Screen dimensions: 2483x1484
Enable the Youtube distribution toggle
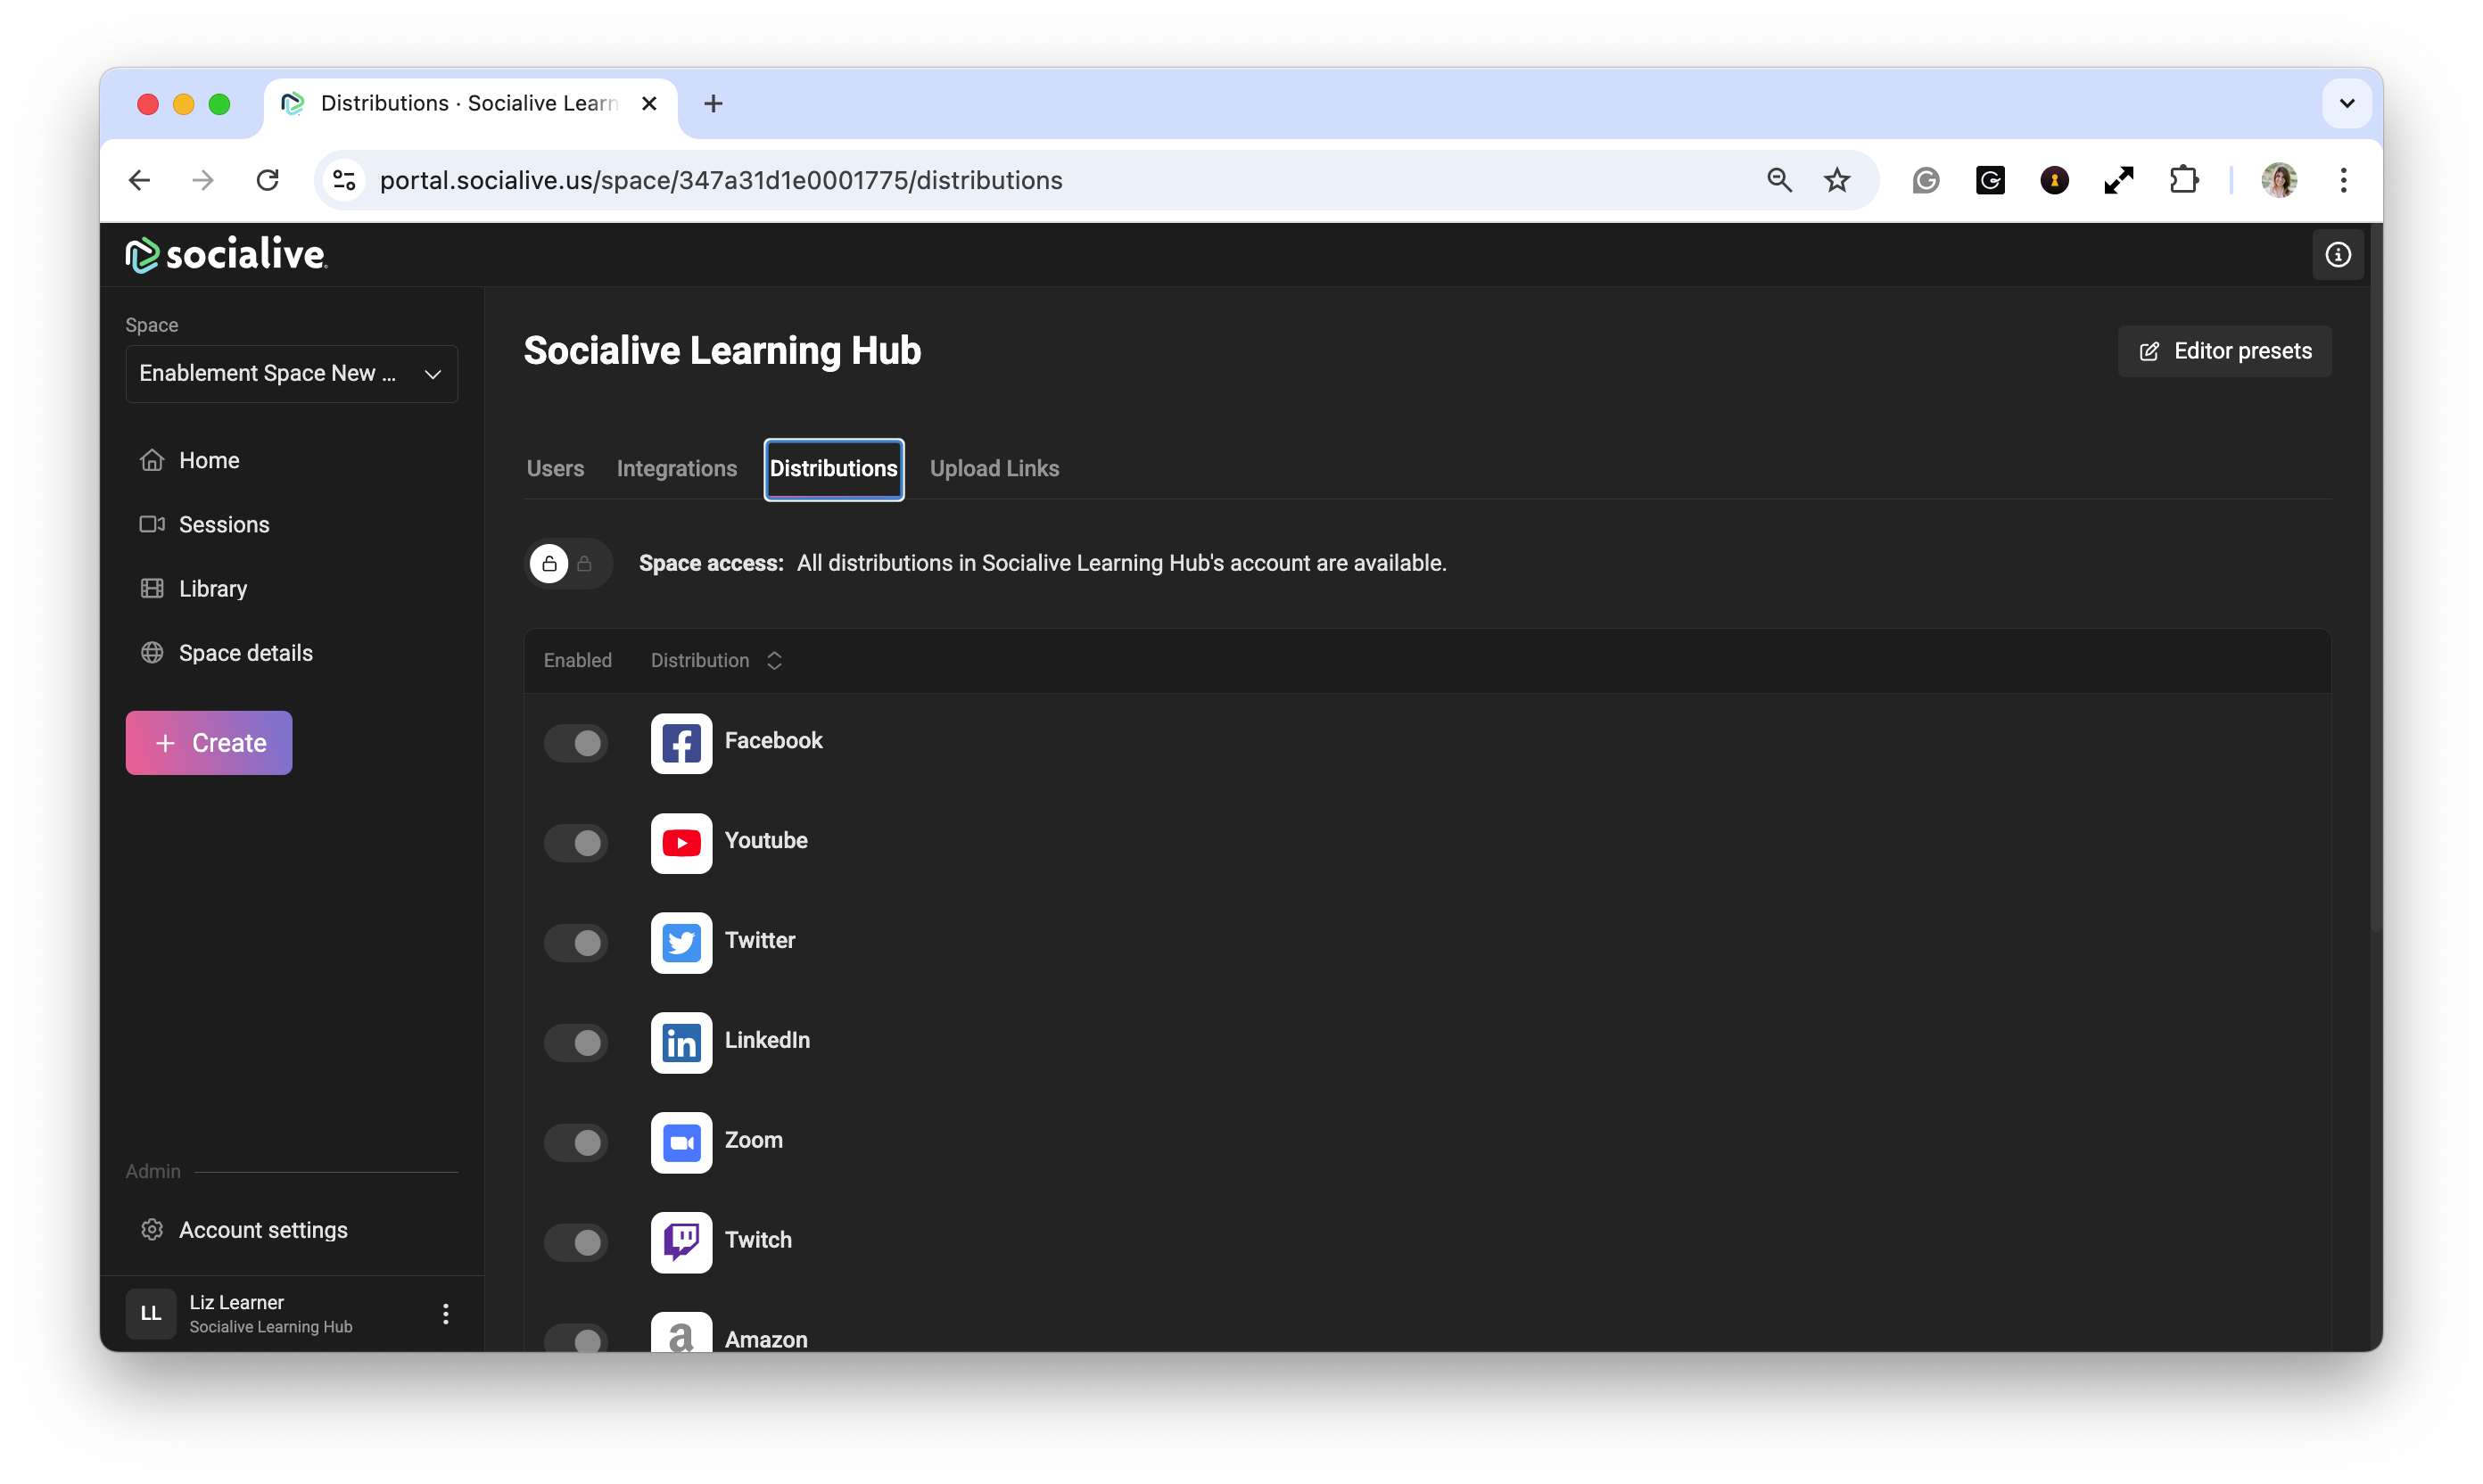(x=576, y=843)
